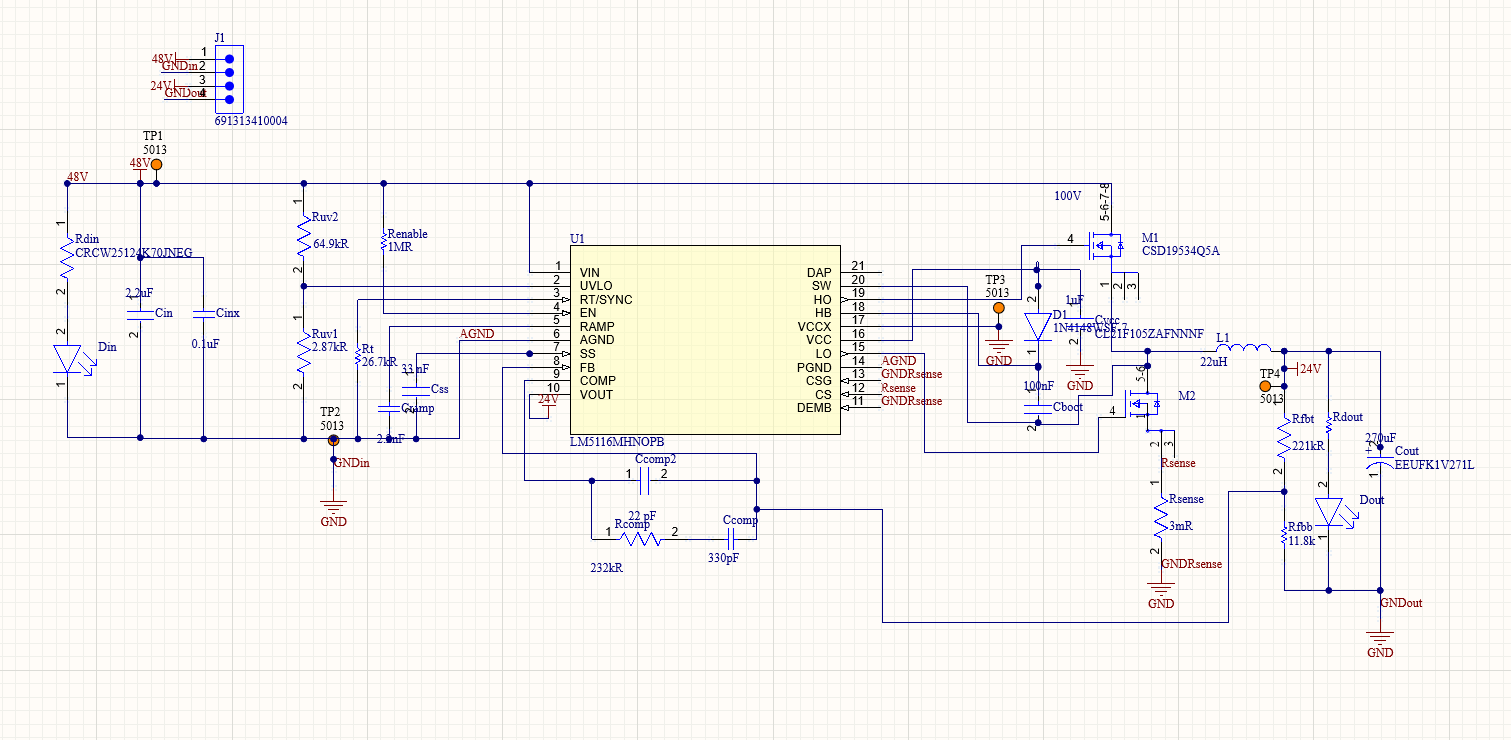The image size is (1511, 740).
Task: Click the 1MR value label
Action: pos(399,247)
